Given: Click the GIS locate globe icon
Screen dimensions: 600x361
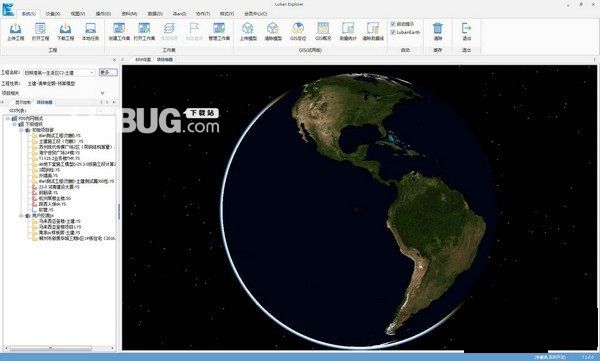Looking at the screenshot, I should pyautogui.click(x=298, y=29).
